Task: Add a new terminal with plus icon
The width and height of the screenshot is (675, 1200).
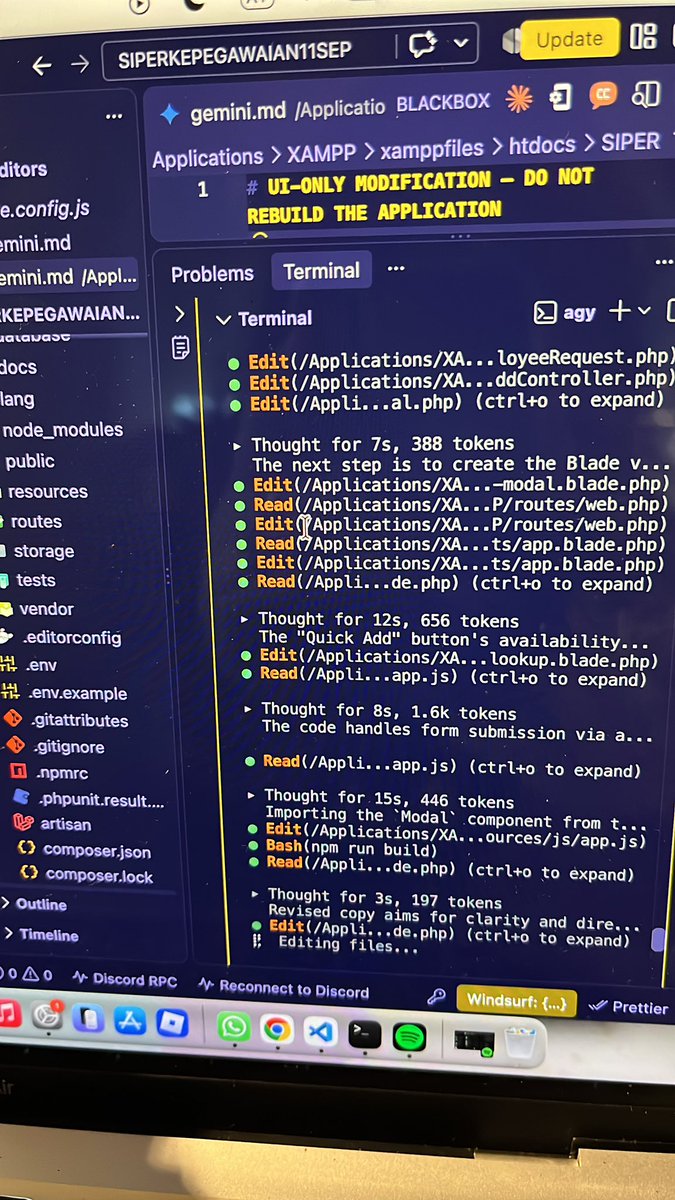Action: [x=619, y=311]
